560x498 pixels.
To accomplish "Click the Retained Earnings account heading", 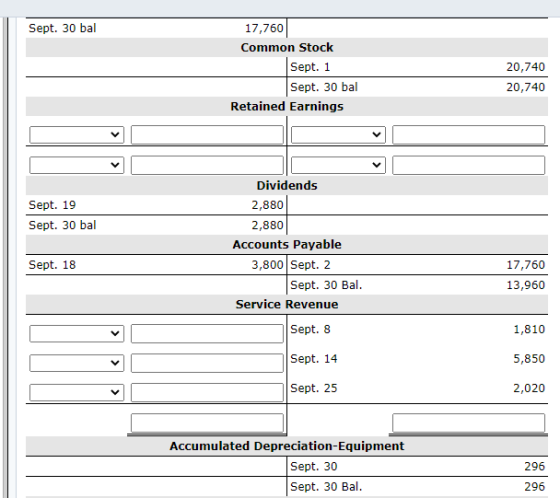I will [x=287, y=106].
